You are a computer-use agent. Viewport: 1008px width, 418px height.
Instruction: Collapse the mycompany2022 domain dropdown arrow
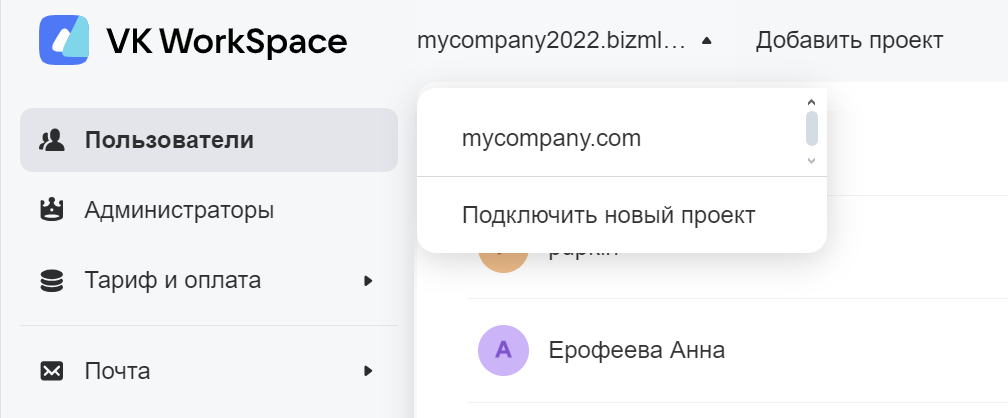[x=706, y=41]
